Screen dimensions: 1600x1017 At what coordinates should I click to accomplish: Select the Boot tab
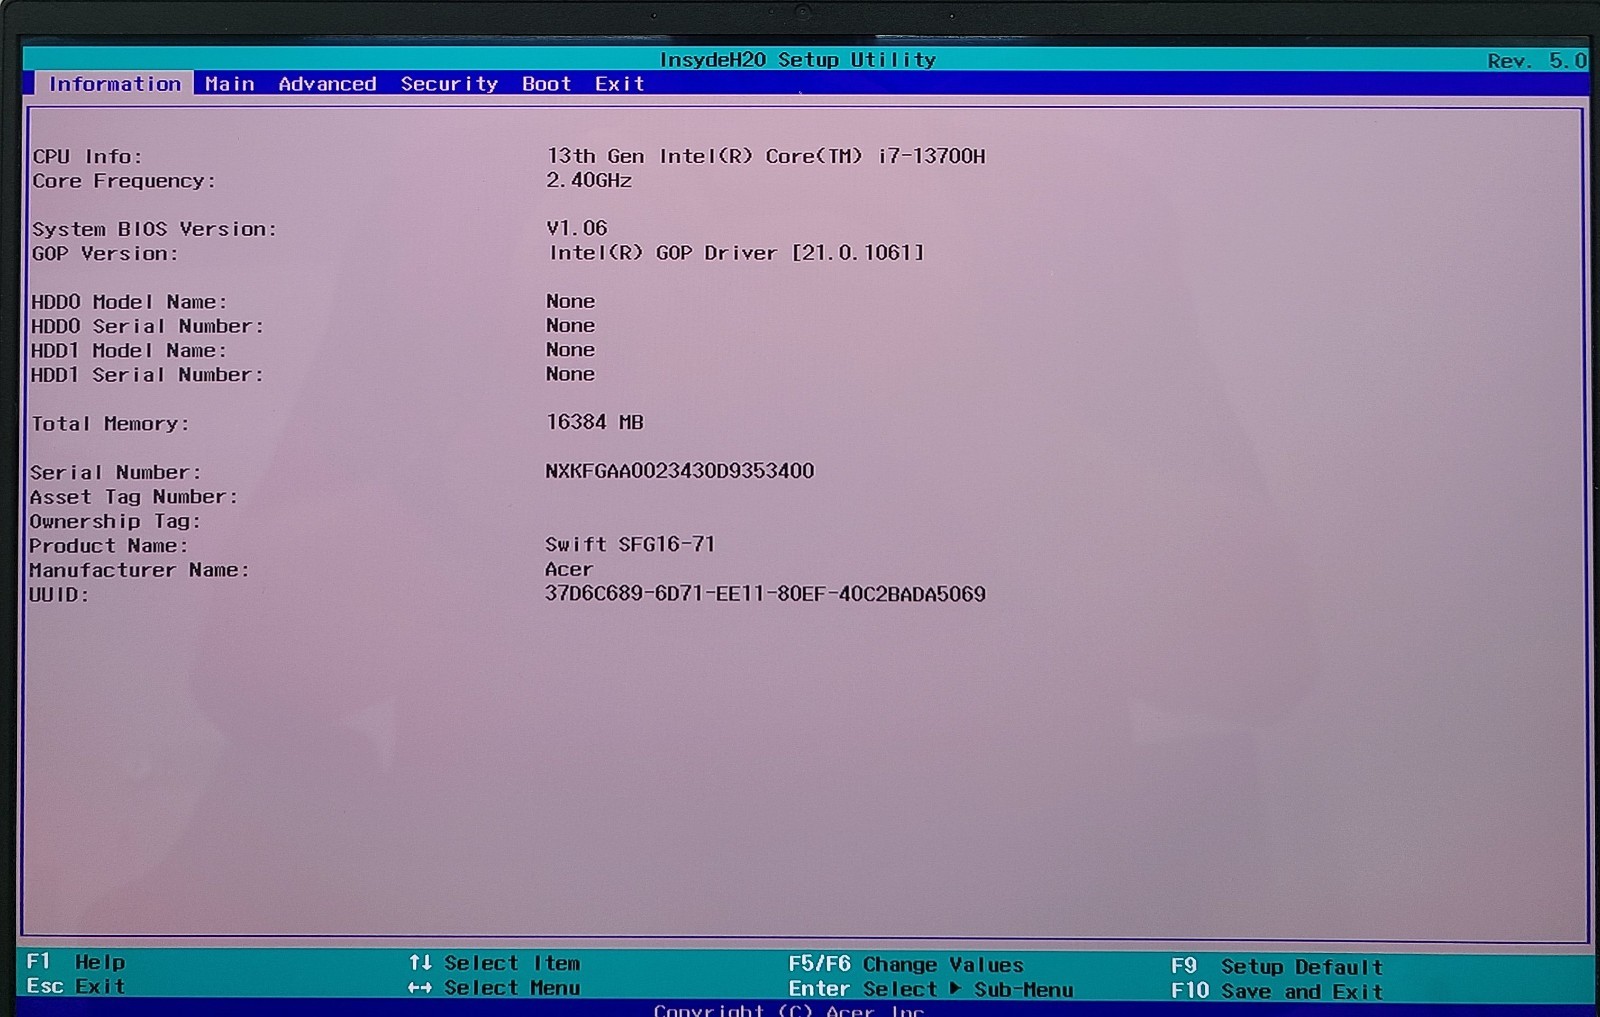pos(546,84)
